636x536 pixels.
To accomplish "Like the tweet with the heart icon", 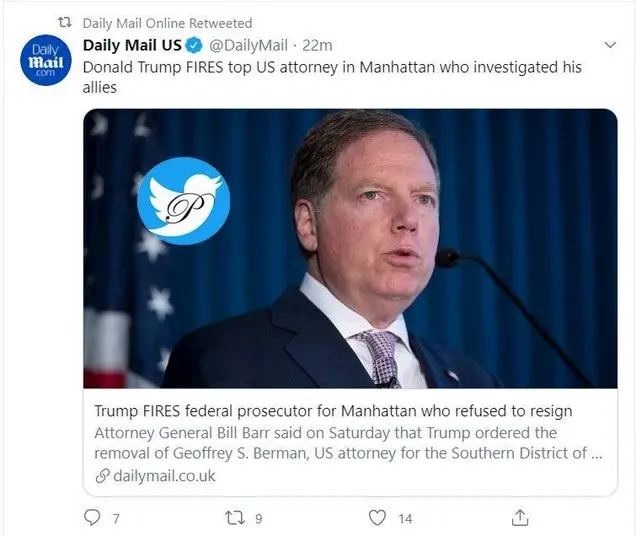I will click(x=377, y=518).
